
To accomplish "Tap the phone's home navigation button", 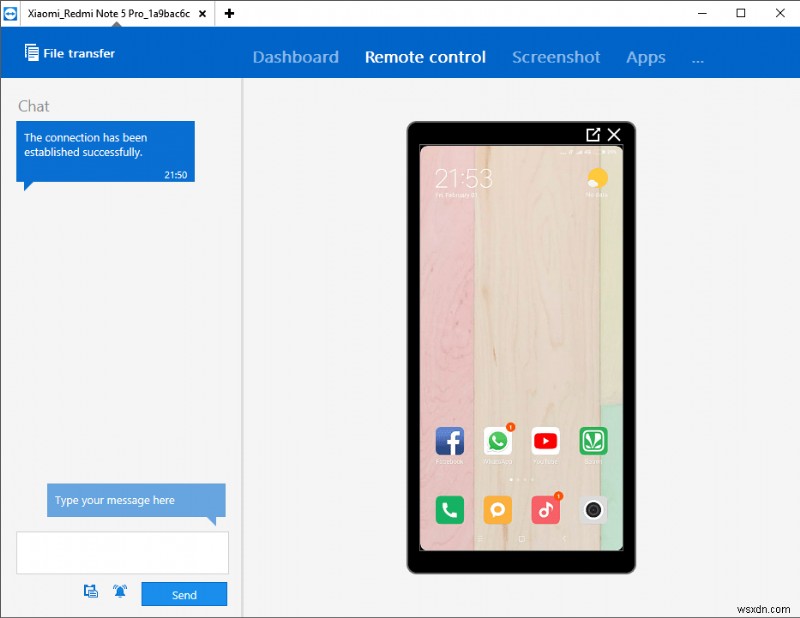I will (x=521, y=539).
